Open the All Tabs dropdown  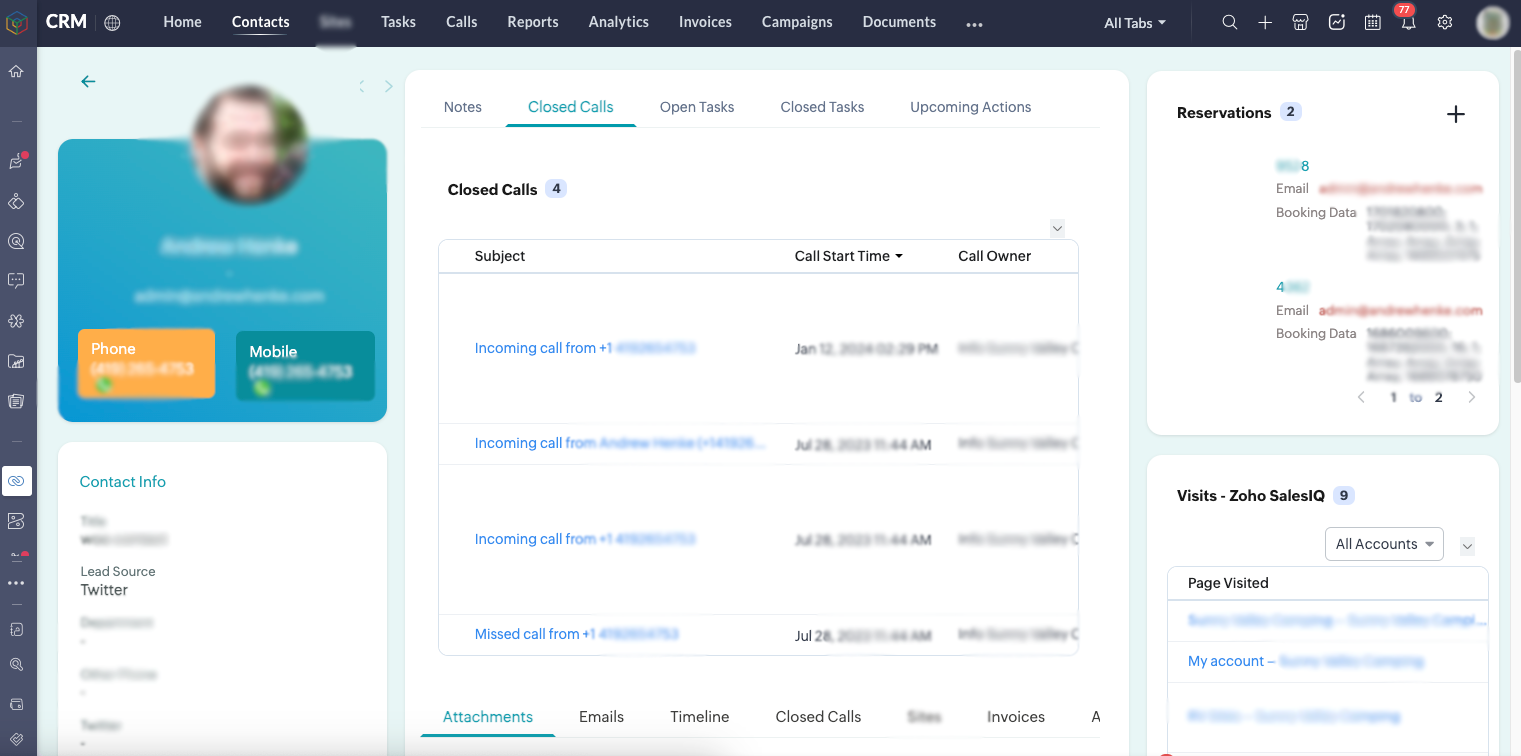[x=1133, y=22]
